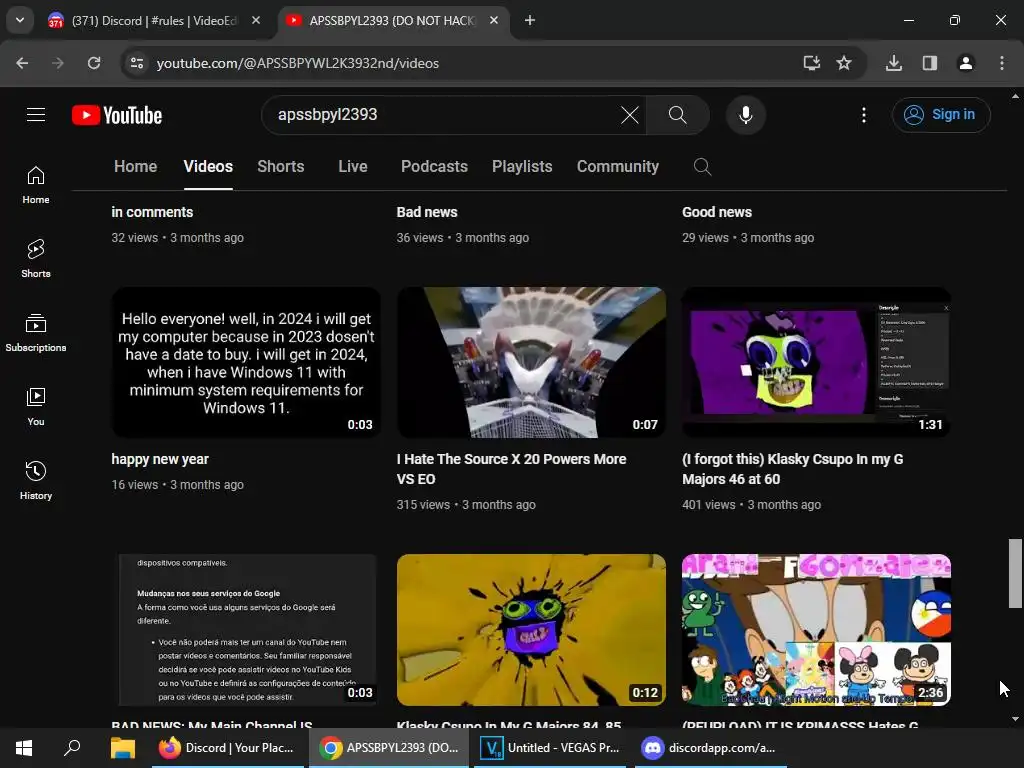The width and height of the screenshot is (1024, 768).
Task: Open Chrome downloads icon
Action: point(893,63)
